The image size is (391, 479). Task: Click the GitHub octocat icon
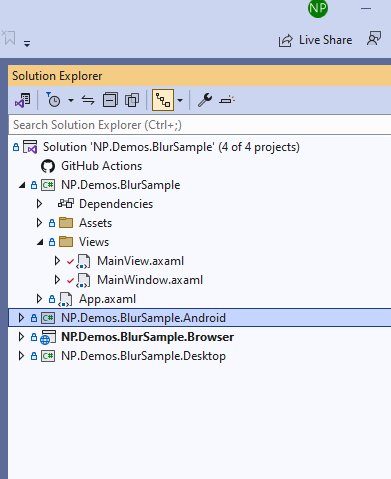tap(48, 166)
